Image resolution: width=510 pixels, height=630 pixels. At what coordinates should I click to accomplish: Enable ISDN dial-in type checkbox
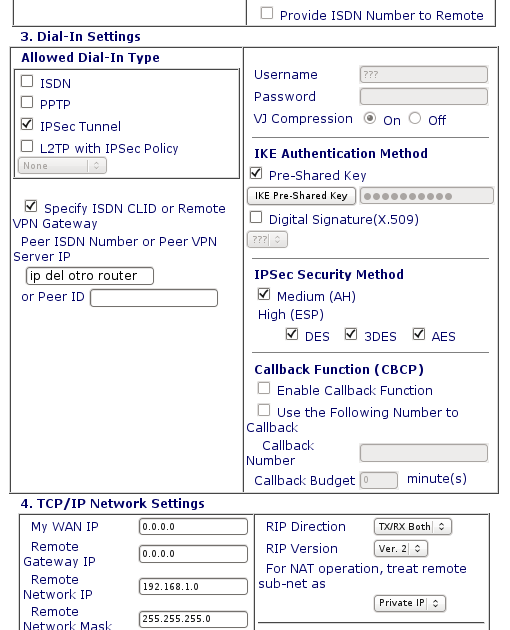[27, 81]
